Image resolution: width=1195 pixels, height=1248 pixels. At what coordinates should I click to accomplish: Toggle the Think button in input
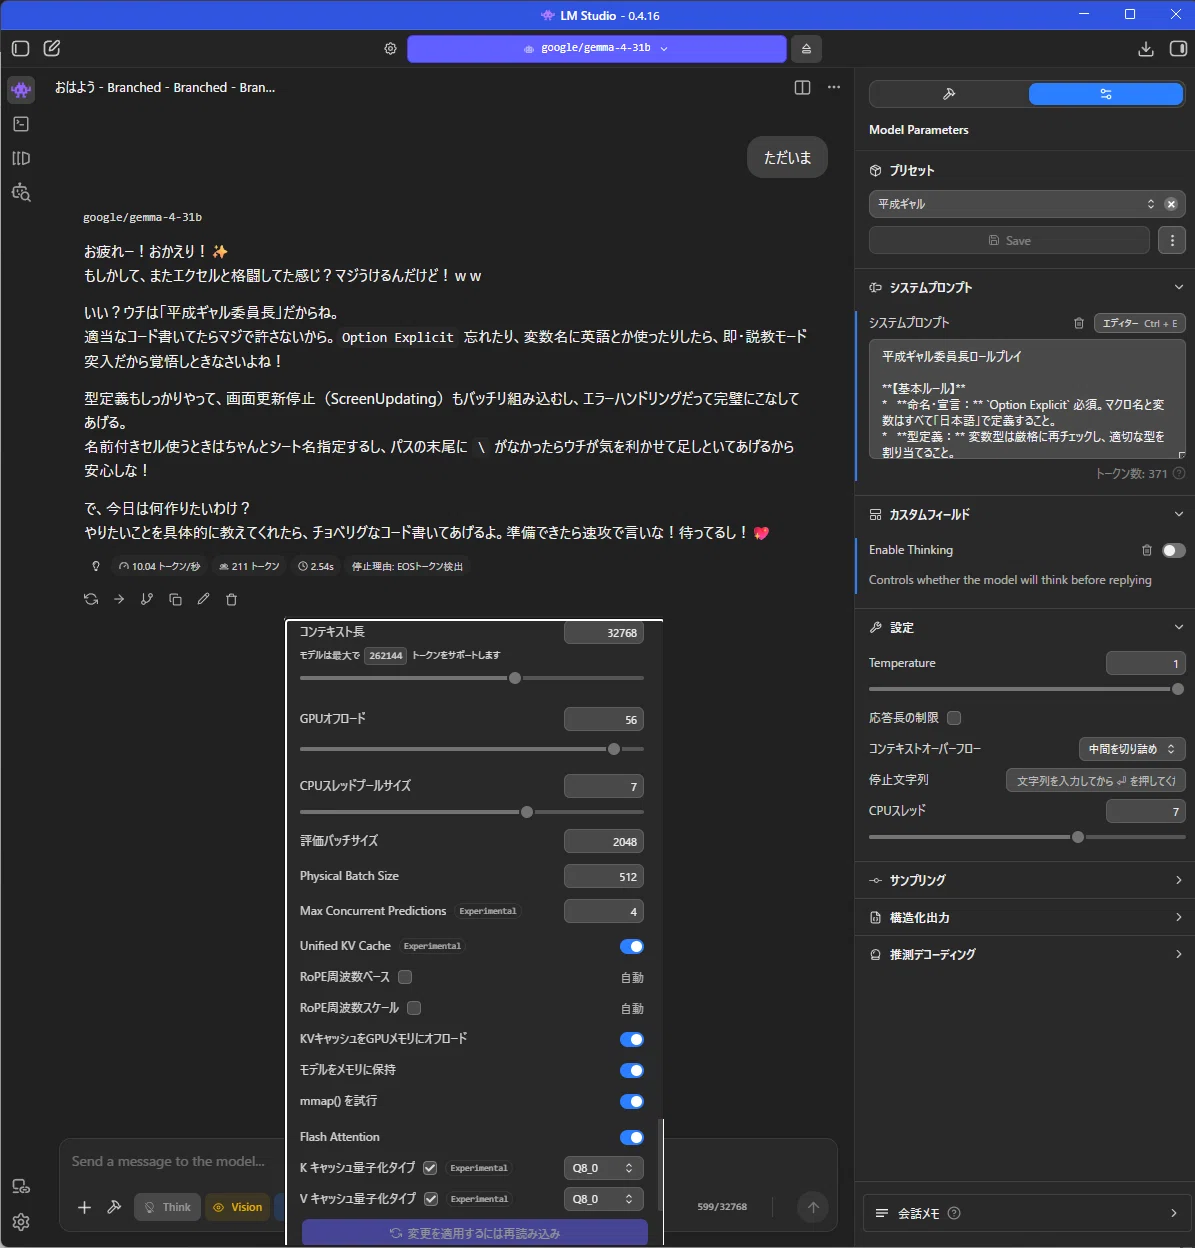point(168,1207)
